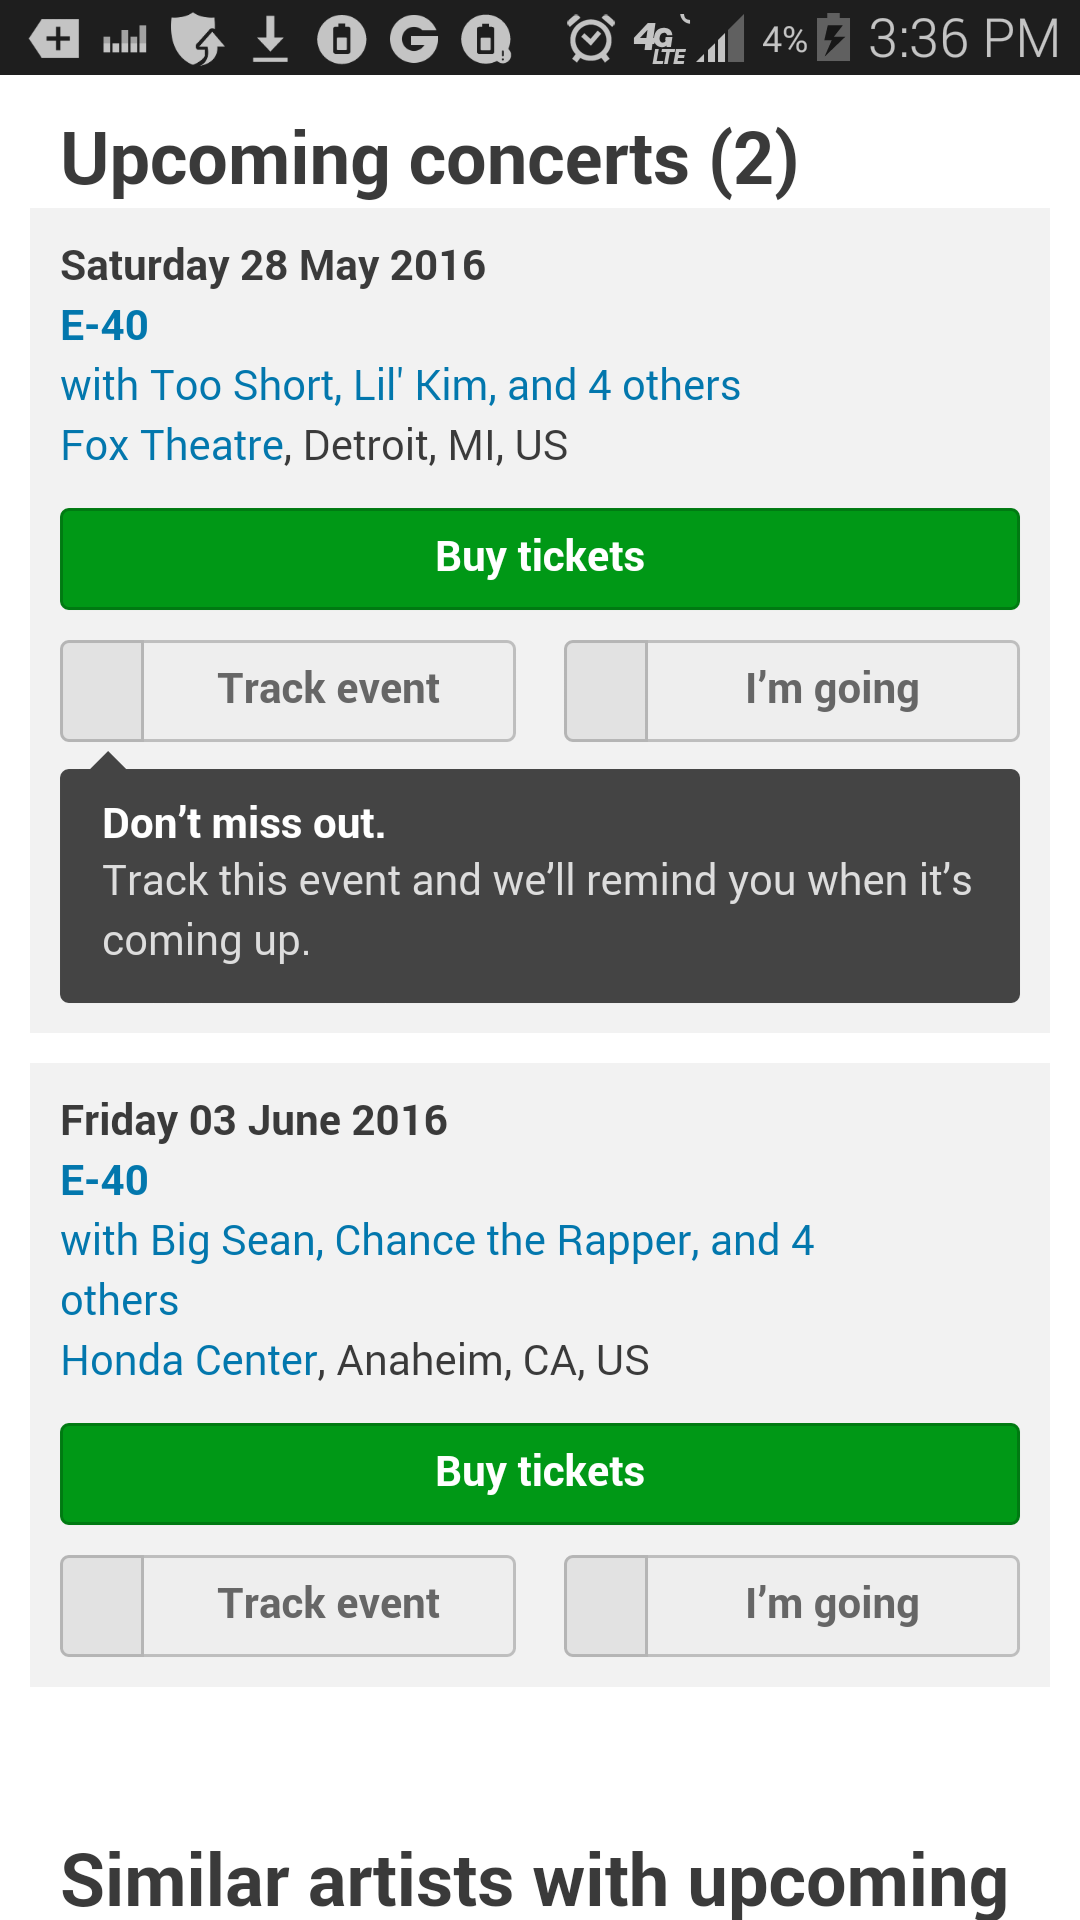Tap the shield security notification icon

[x=197, y=39]
